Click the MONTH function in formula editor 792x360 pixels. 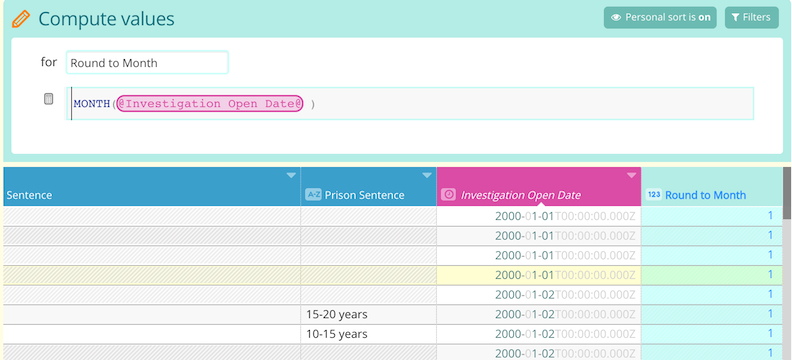[x=91, y=104]
